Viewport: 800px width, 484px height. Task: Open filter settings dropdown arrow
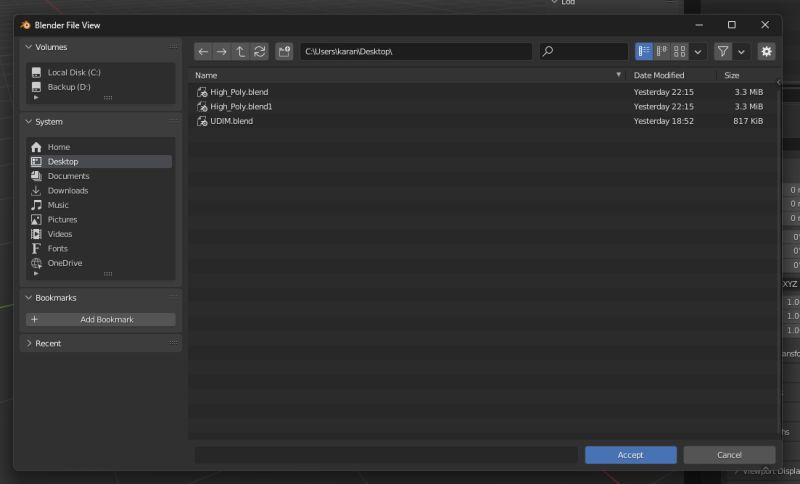click(x=741, y=52)
